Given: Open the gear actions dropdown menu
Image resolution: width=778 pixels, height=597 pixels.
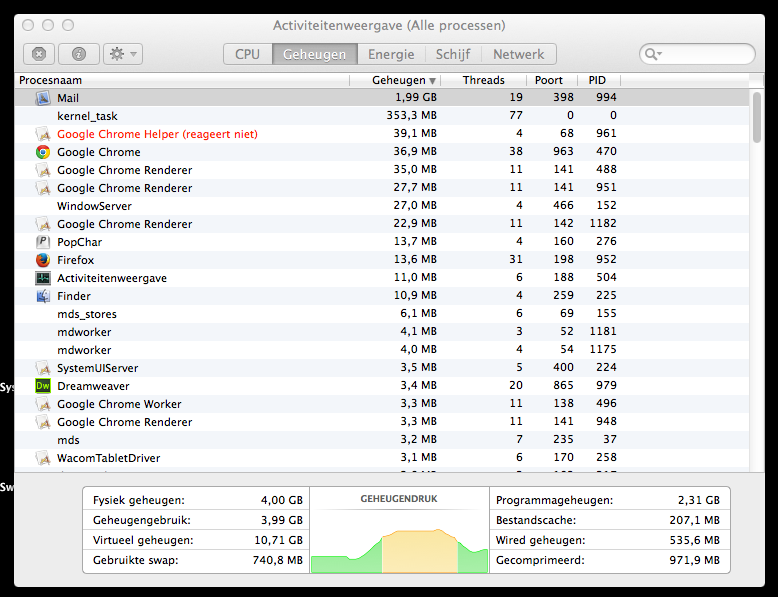Looking at the screenshot, I should pos(123,54).
